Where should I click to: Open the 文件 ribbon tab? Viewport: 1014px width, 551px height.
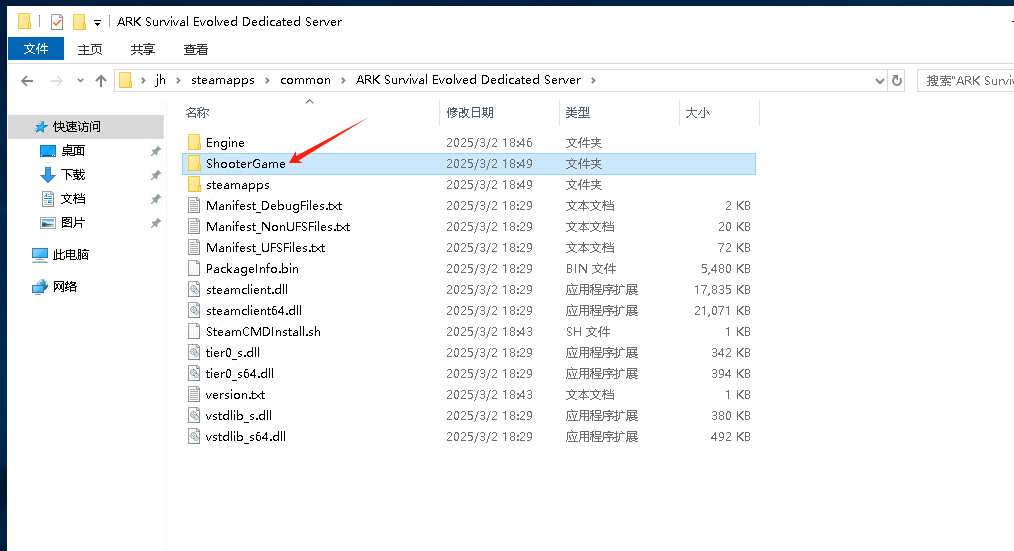click(x=36, y=49)
